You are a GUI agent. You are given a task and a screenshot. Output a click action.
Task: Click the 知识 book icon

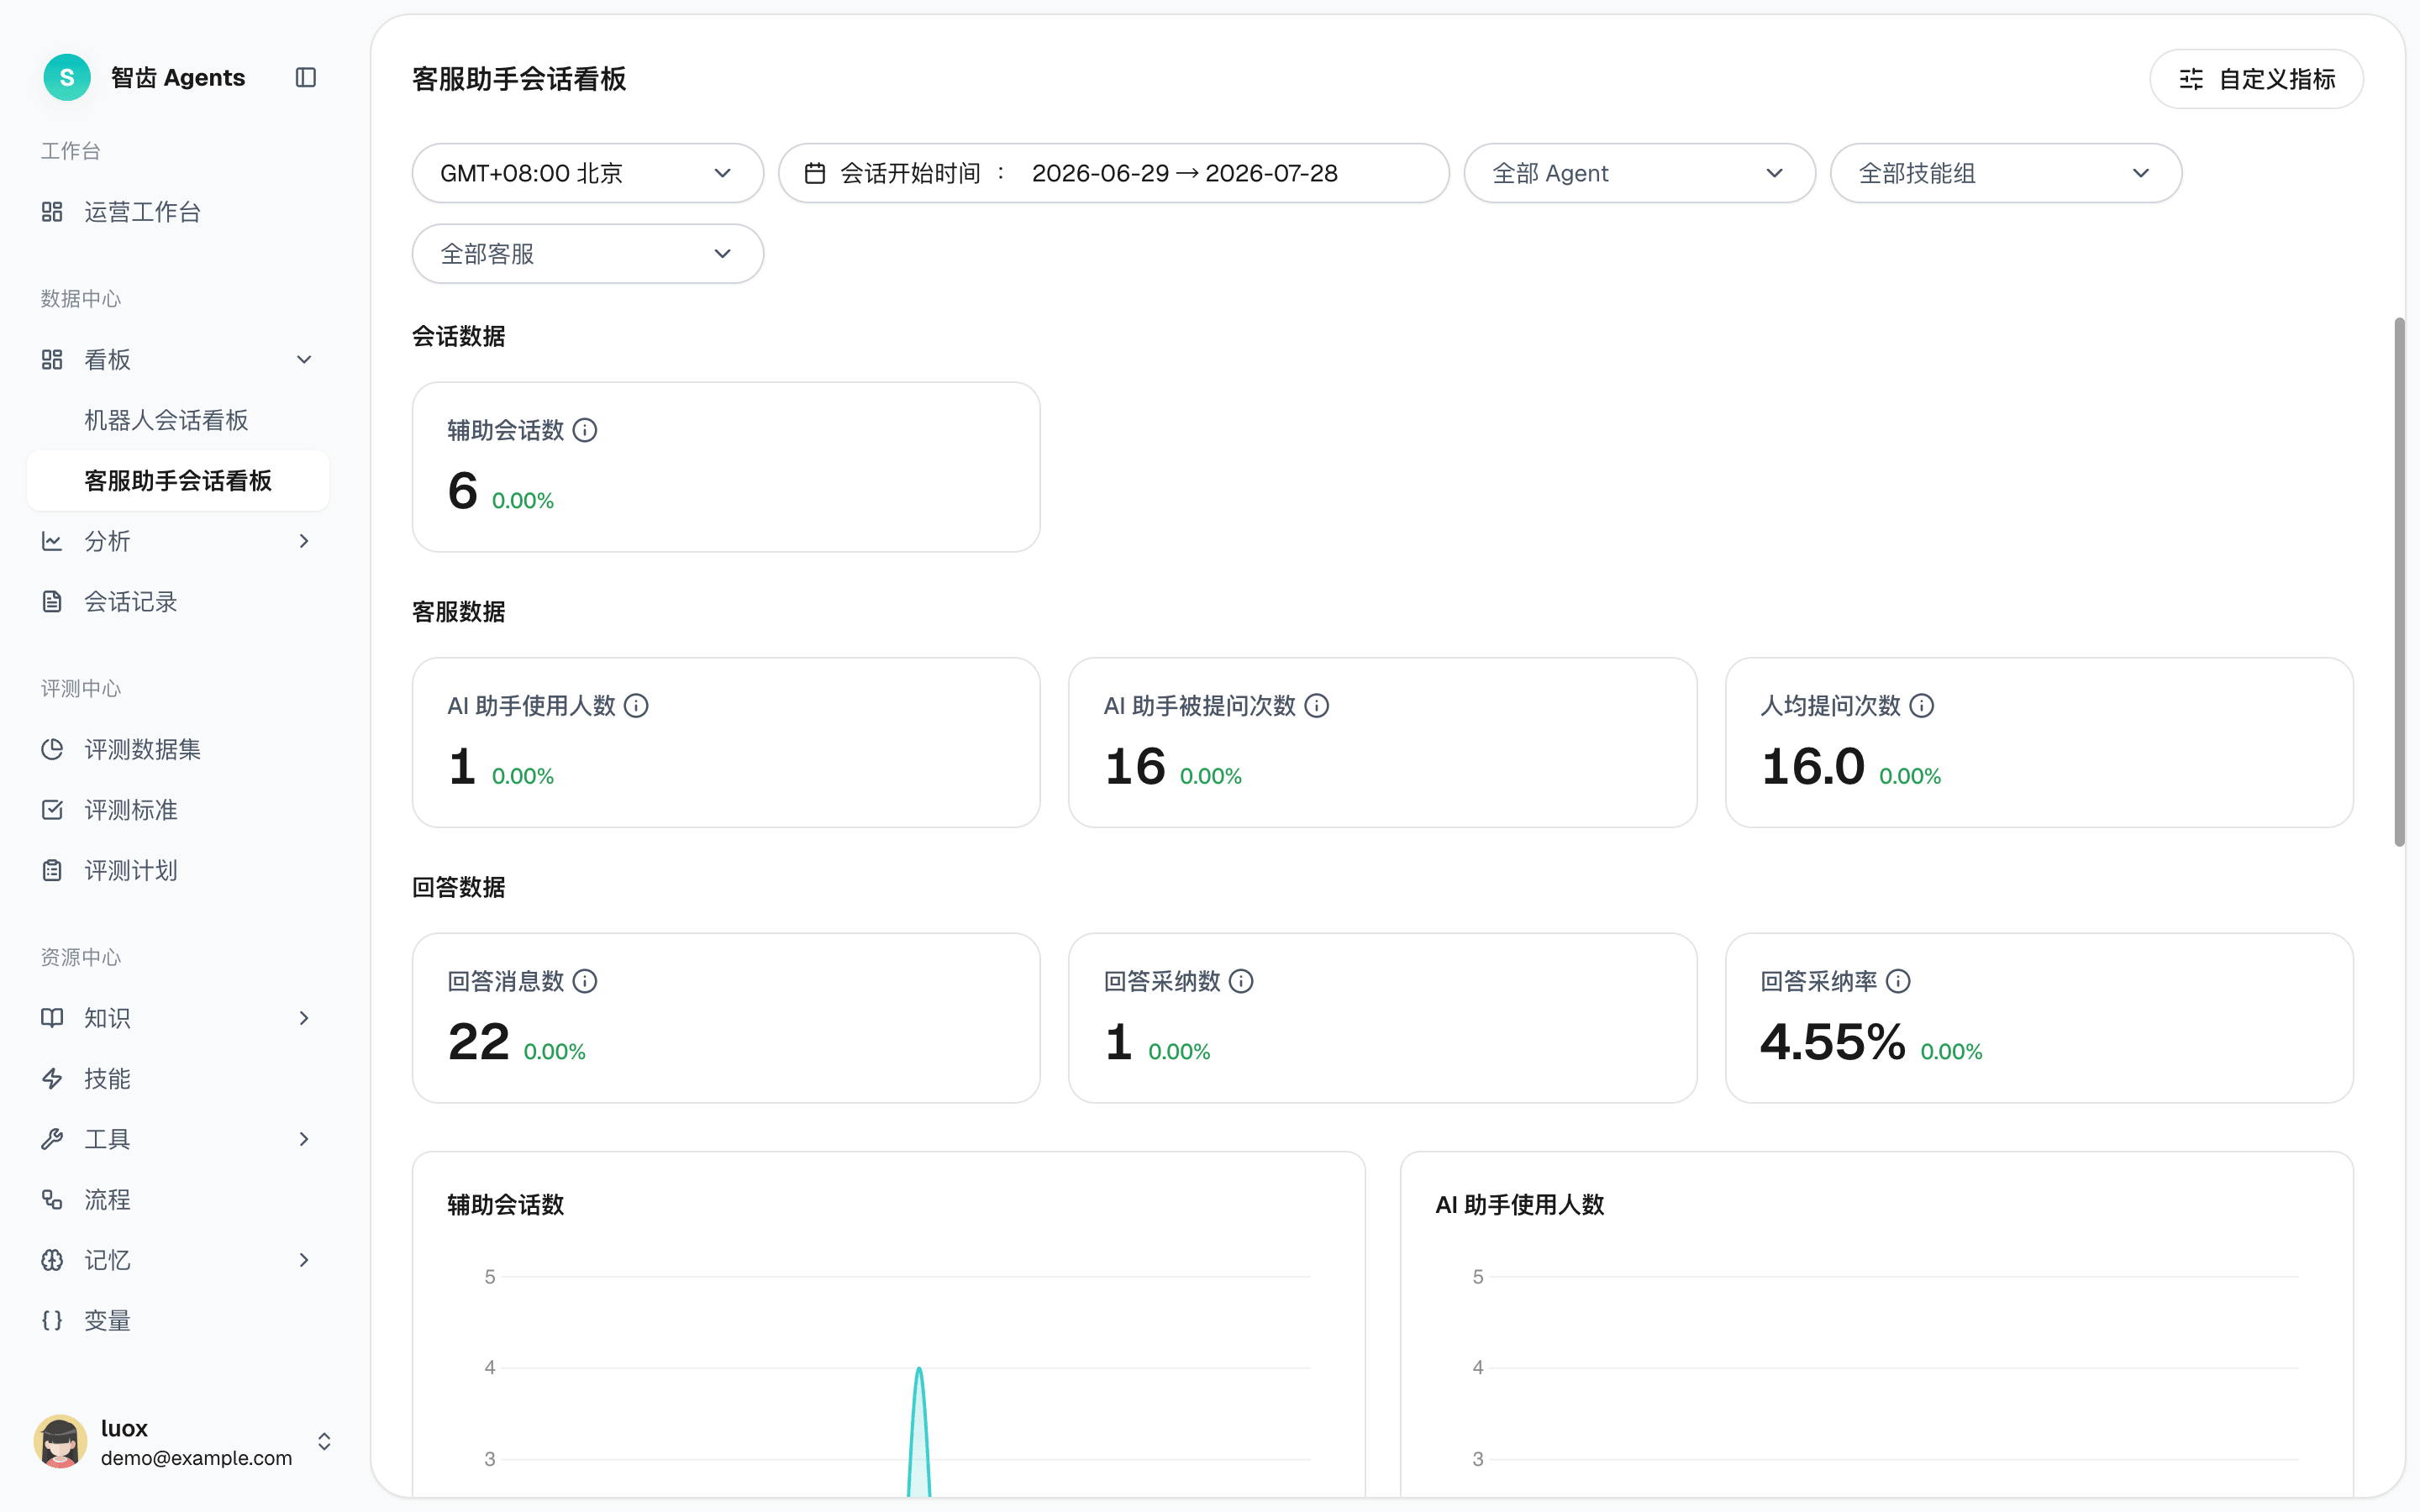coord(52,1018)
